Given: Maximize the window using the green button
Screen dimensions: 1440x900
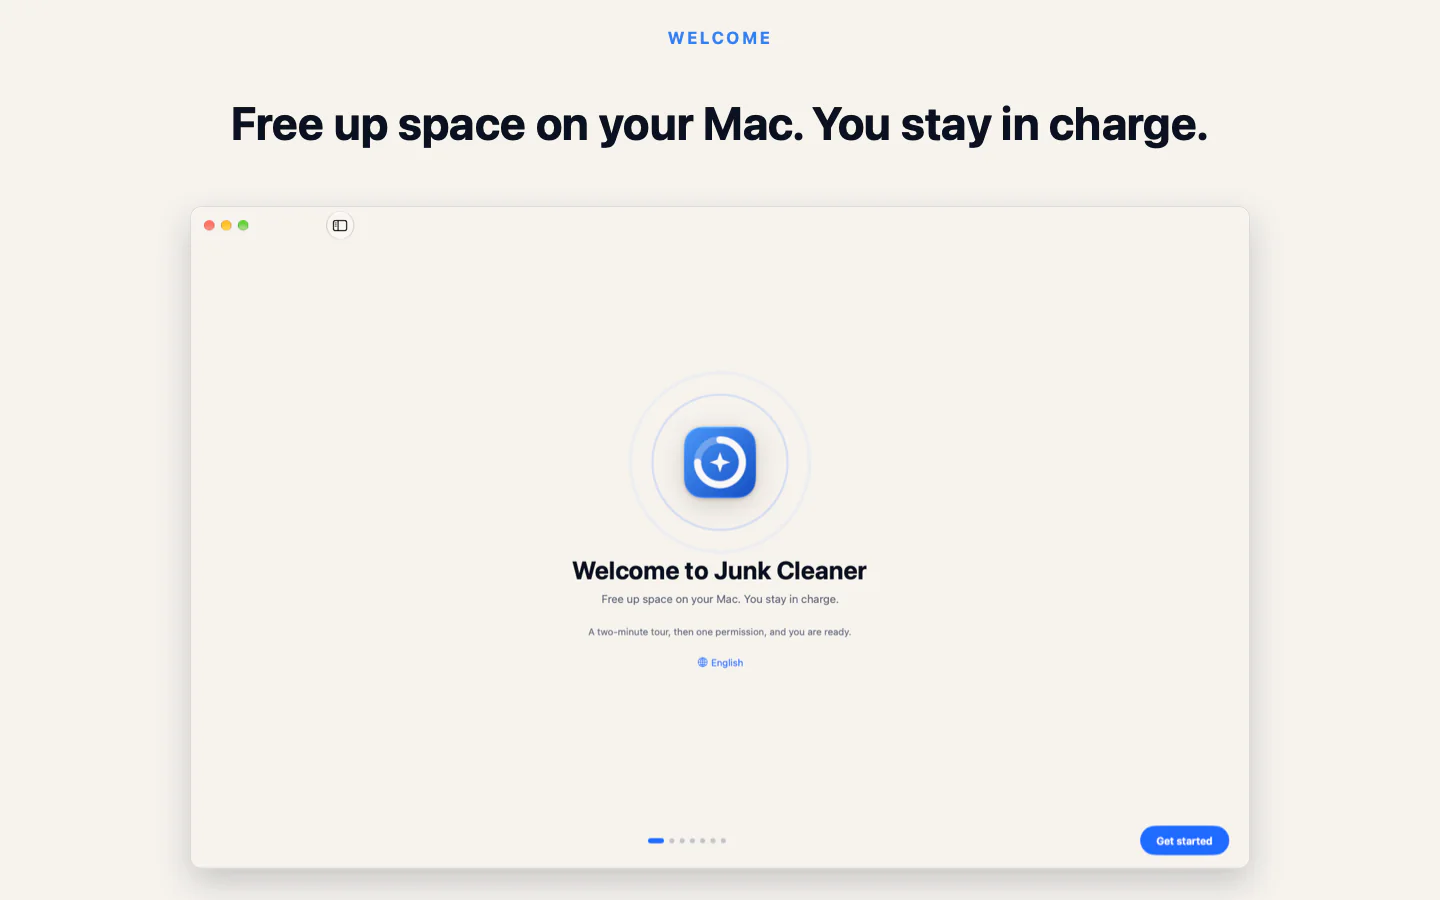Looking at the screenshot, I should click(243, 225).
